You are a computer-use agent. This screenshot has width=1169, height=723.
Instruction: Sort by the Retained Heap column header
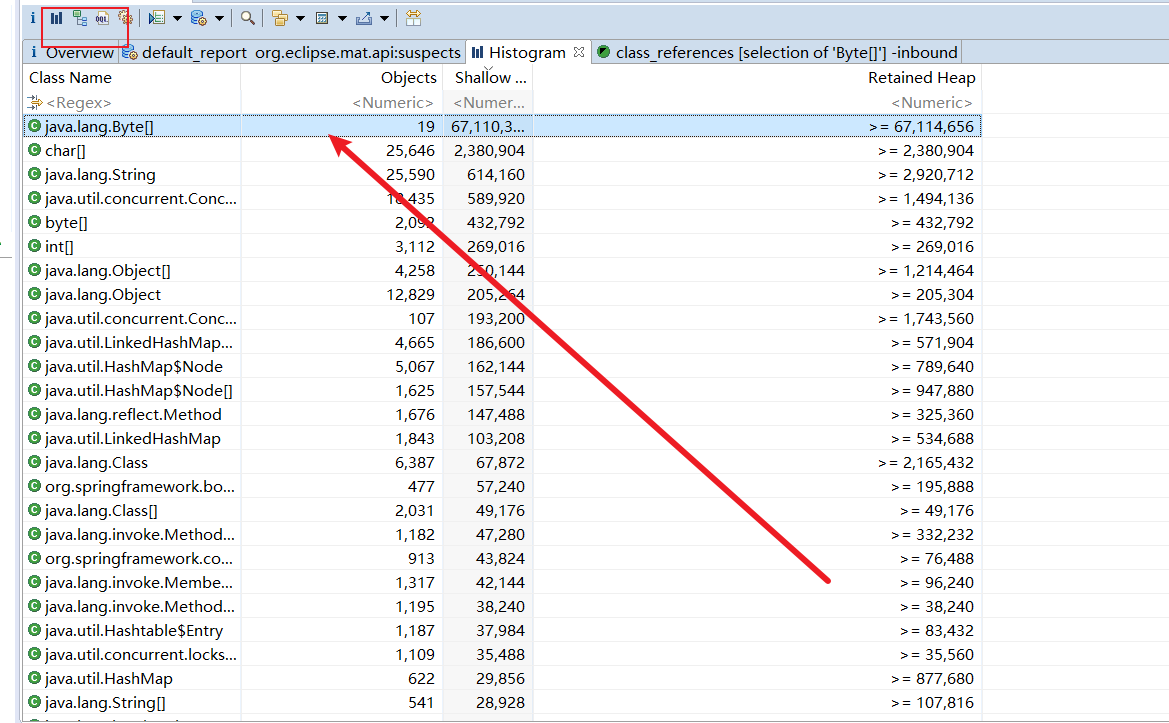tap(920, 77)
